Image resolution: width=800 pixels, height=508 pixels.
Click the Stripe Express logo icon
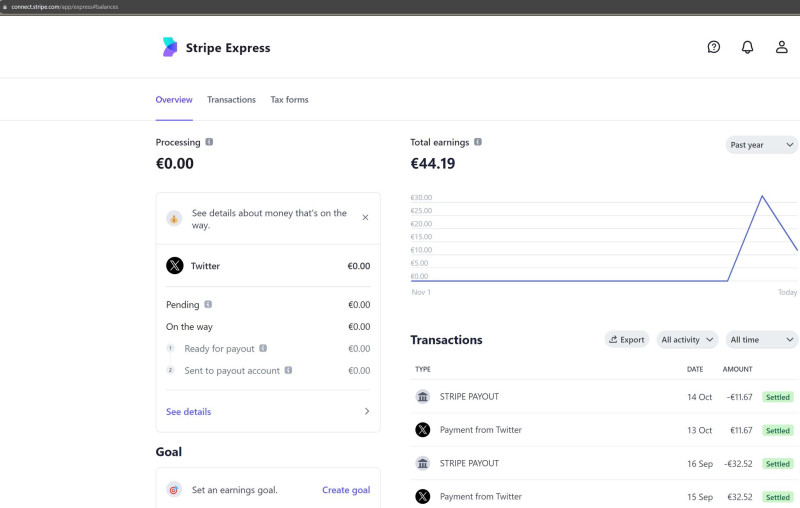pyautogui.click(x=170, y=47)
